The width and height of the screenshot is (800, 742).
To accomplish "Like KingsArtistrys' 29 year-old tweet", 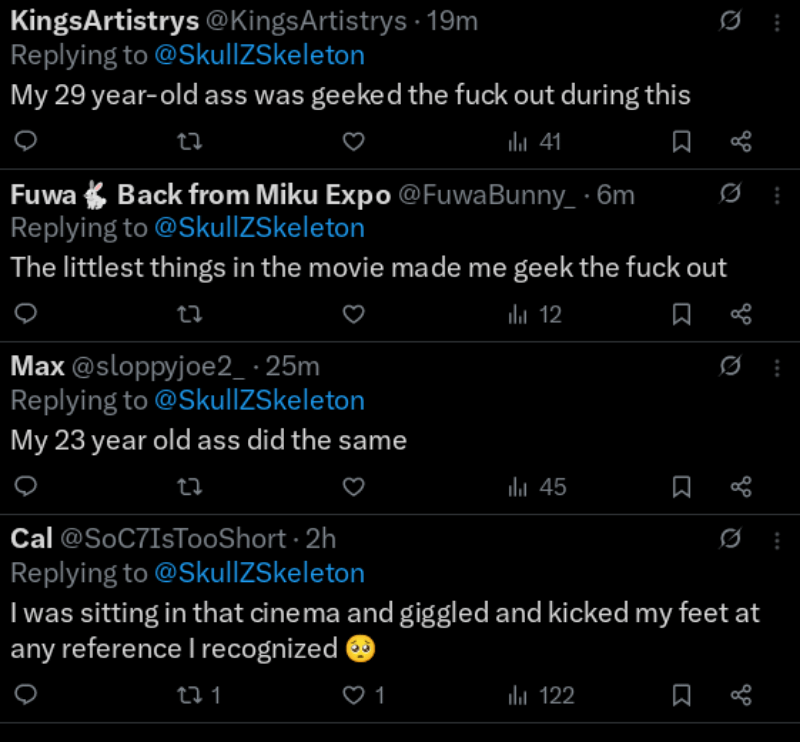I will (x=353, y=142).
